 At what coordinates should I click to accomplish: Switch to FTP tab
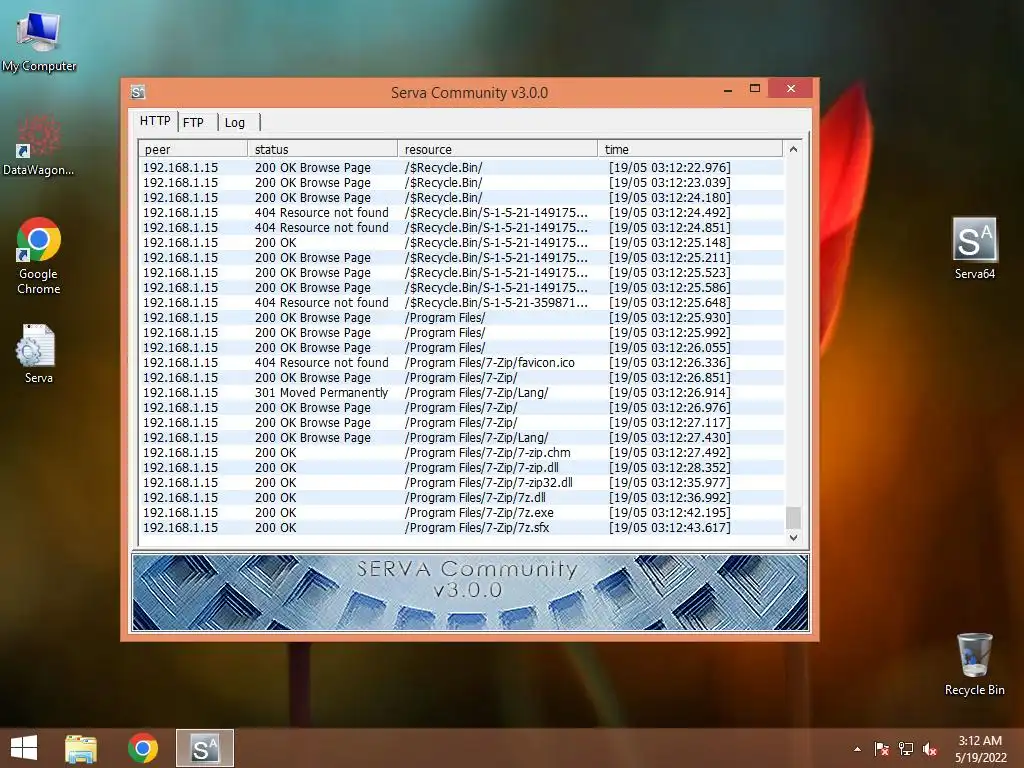click(x=193, y=122)
